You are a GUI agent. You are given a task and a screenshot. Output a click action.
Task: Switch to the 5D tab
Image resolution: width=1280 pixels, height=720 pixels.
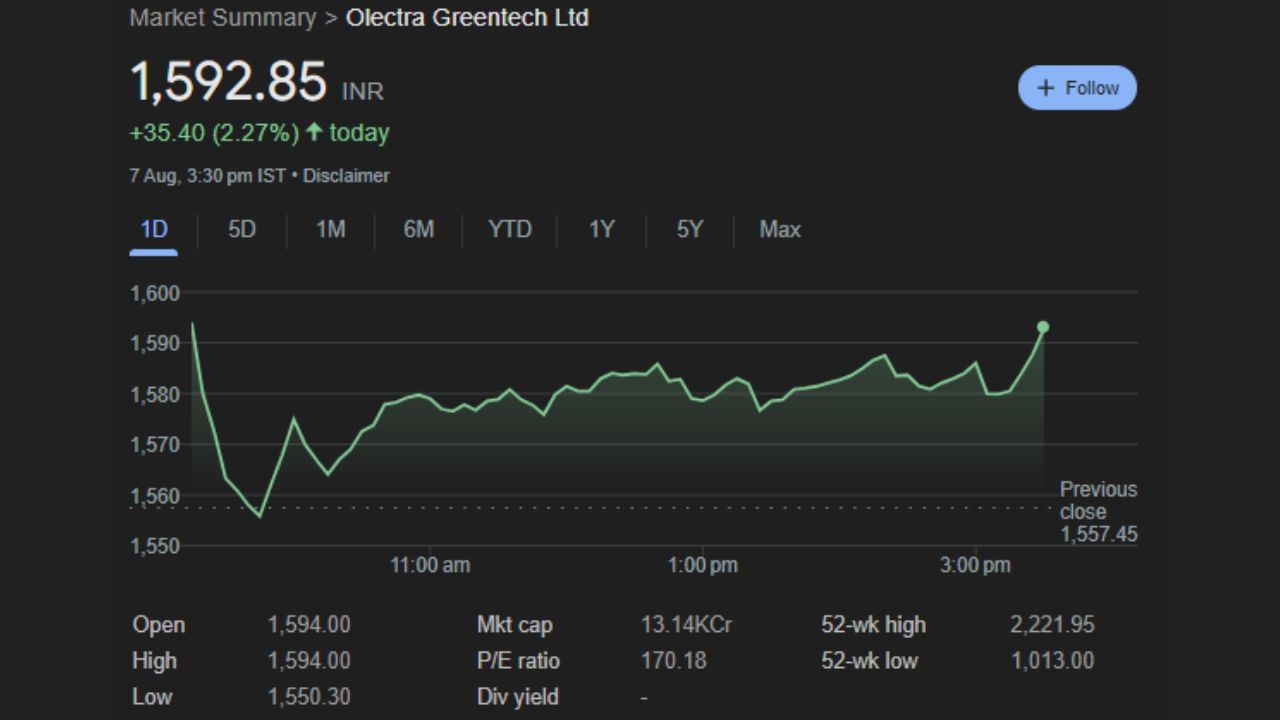pos(242,230)
